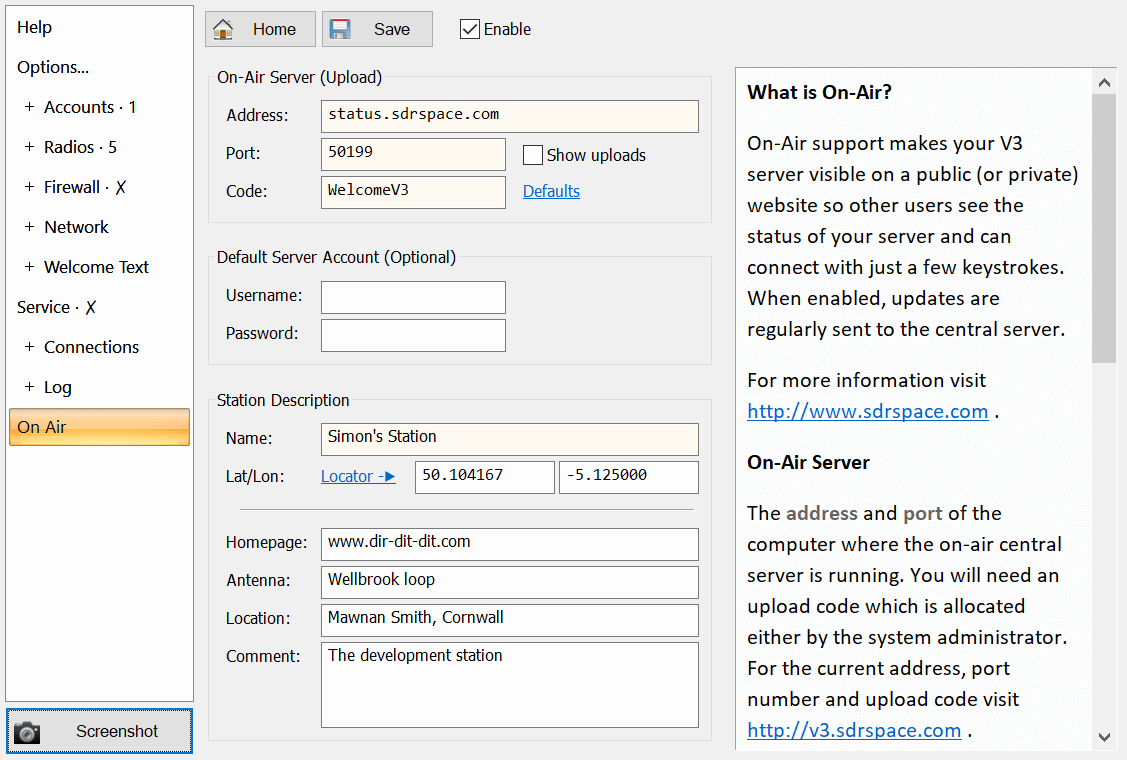Enable the Show uploads checkbox
The height and width of the screenshot is (760, 1127).
tap(533, 155)
